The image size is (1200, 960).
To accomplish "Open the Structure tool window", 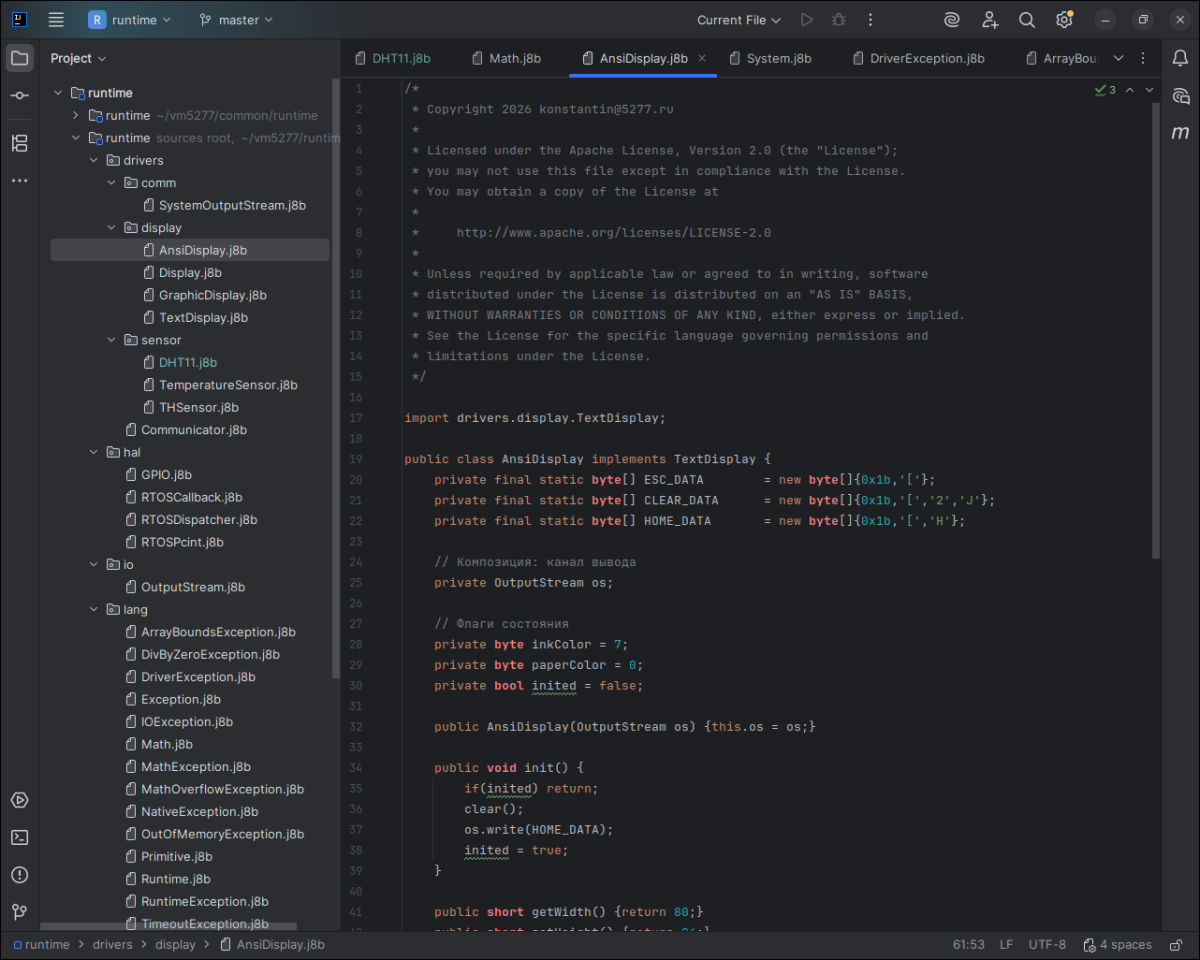I will point(19,143).
